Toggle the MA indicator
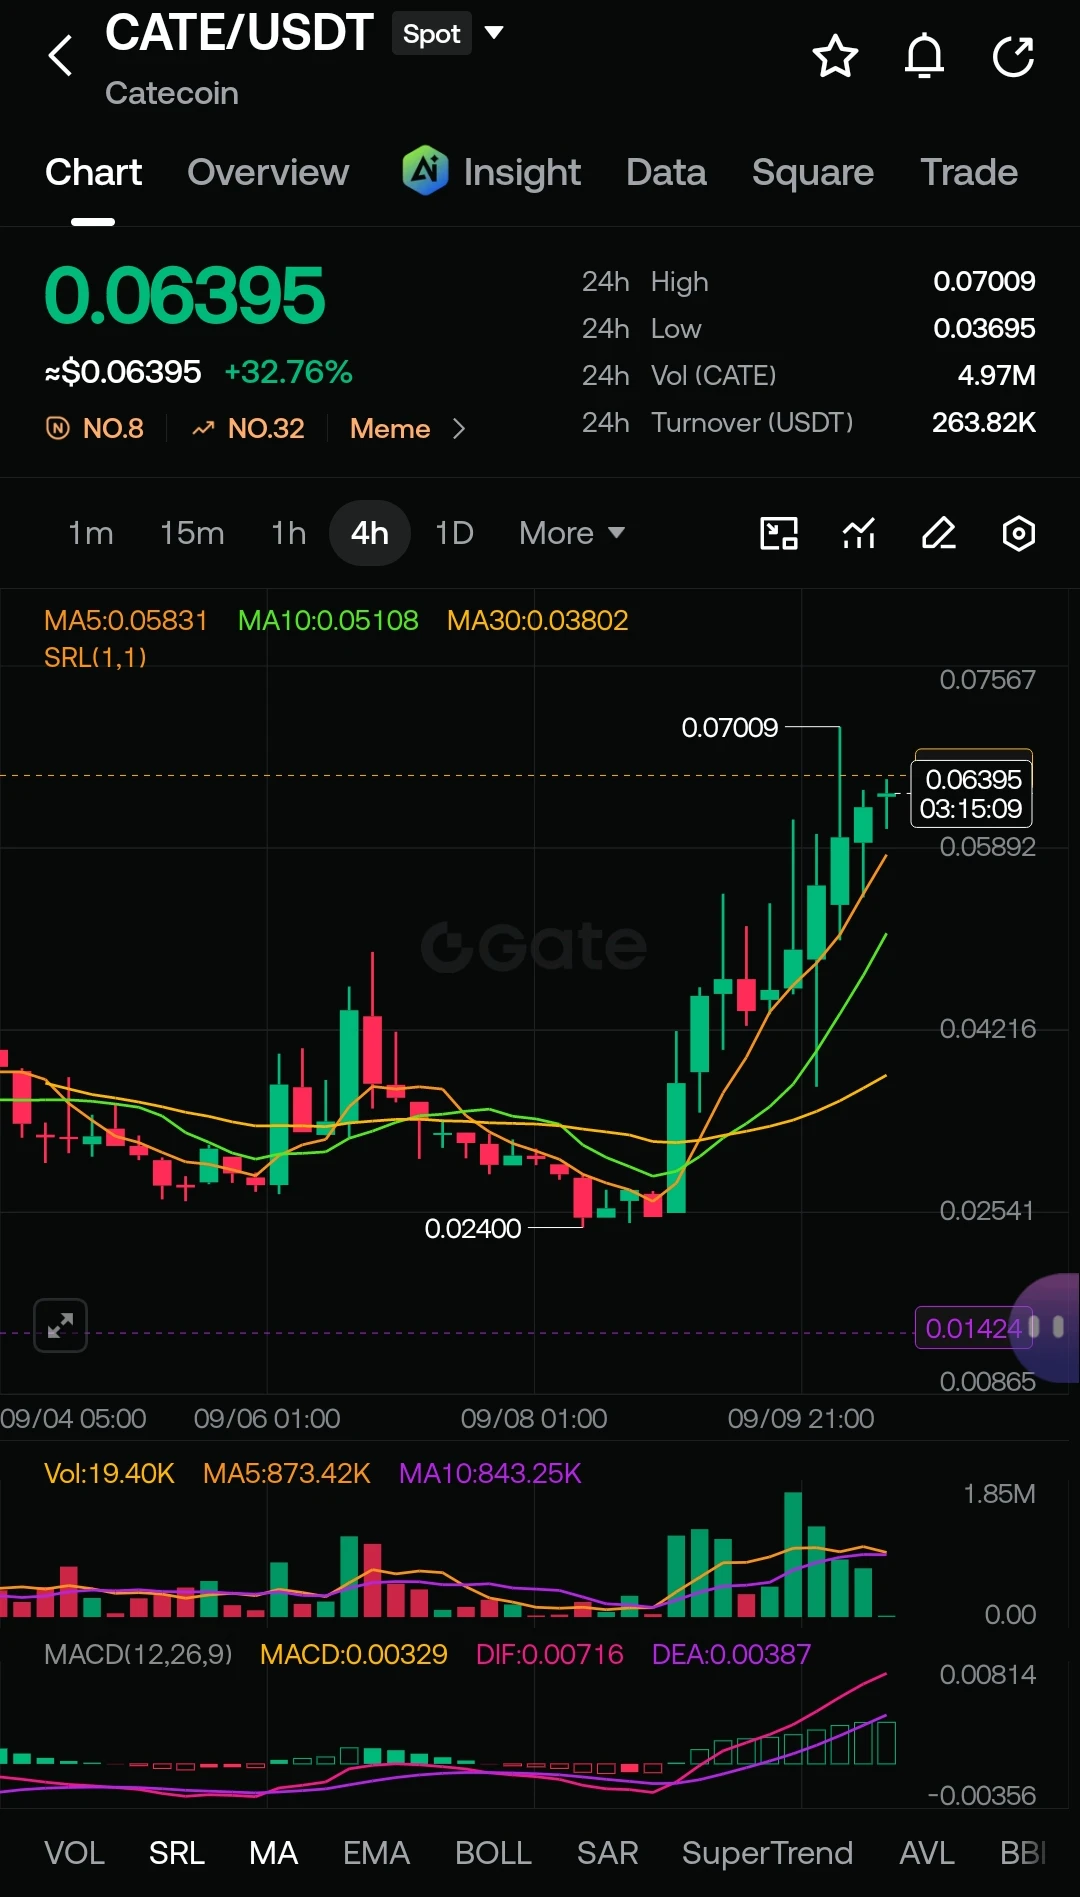1080x1897 pixels. click(x=273, y=1853)
